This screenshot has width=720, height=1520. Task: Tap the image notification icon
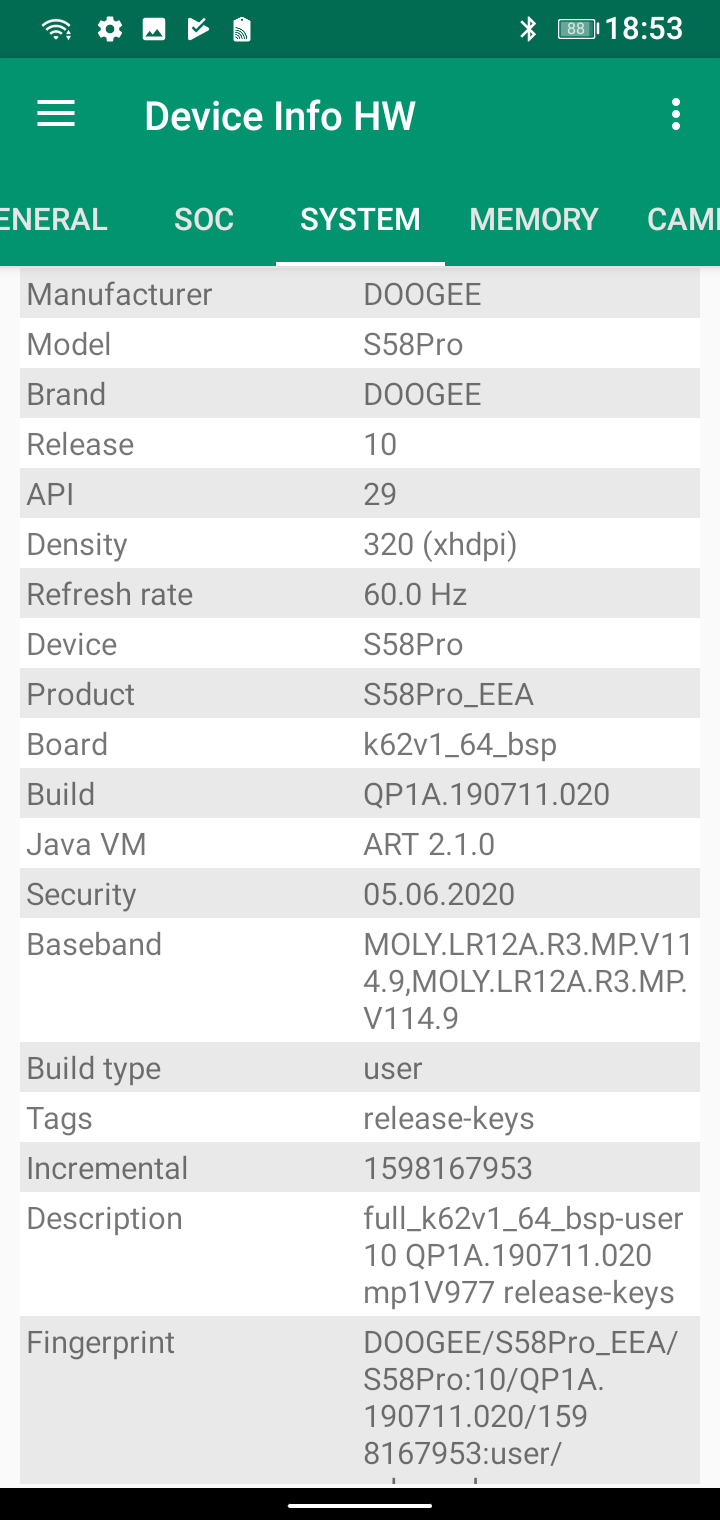154,29
